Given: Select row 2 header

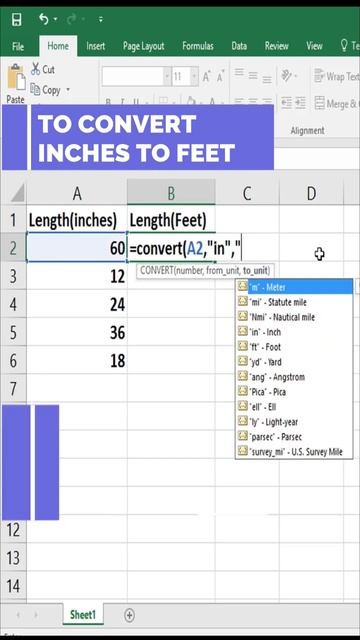Looking at the screenshot, I should [x=13, y=248].
